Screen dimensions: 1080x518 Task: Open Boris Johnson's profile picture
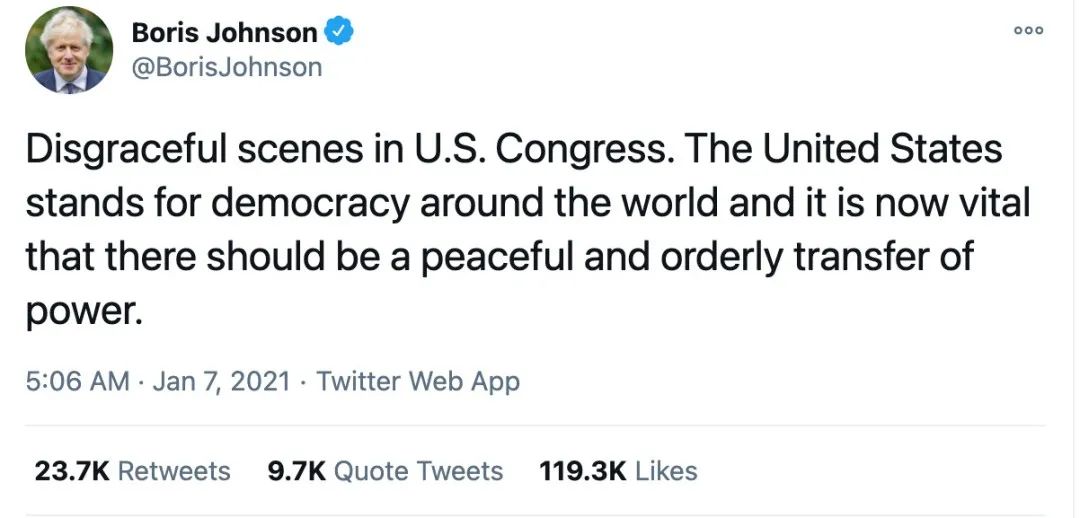click(x=69, y=50)
